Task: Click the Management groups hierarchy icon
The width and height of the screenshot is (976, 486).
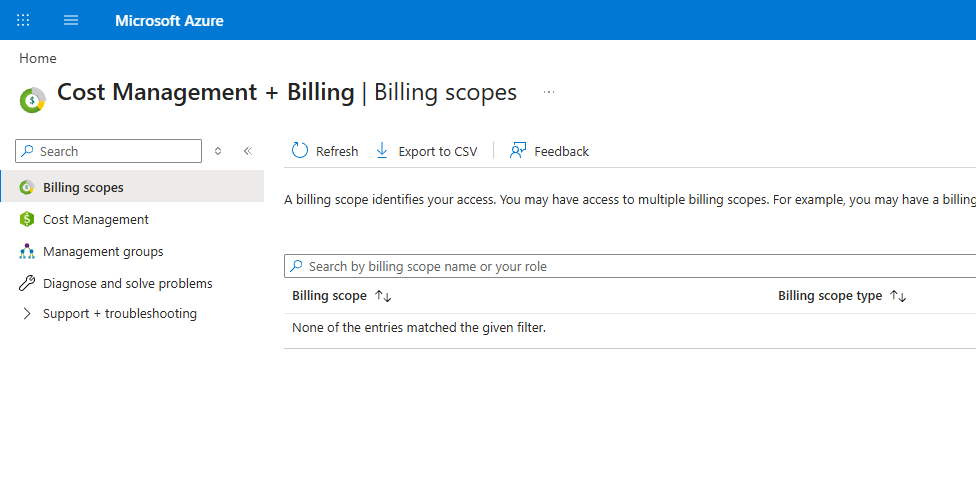Action: 27,251
